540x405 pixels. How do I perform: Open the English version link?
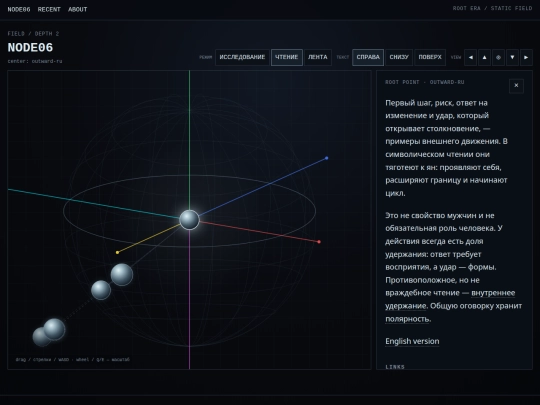pyautogui.click(x=412, y=341)
